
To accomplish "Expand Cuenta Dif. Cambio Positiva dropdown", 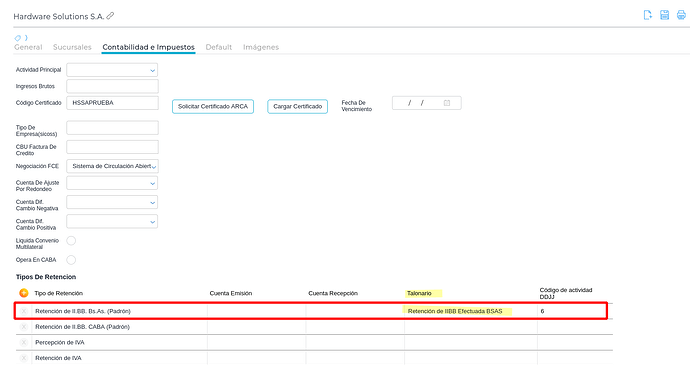I will pos(112,222).
